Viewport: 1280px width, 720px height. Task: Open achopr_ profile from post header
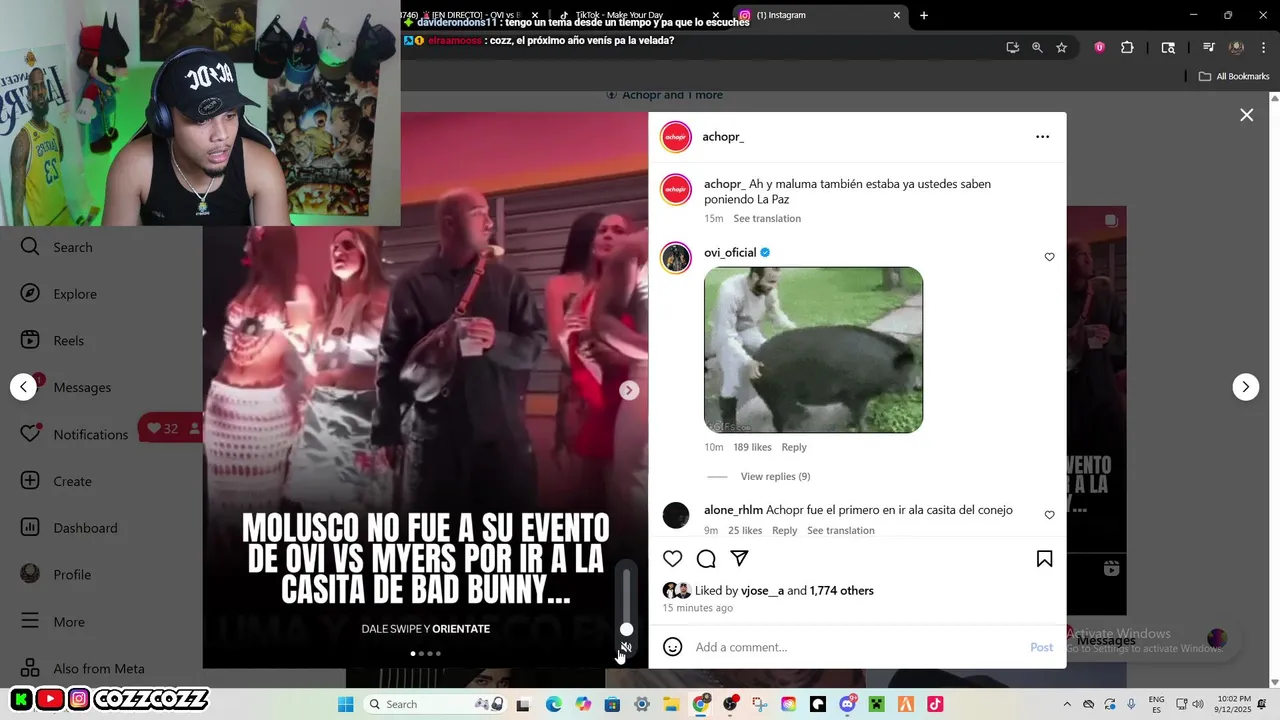click(723, 137)
